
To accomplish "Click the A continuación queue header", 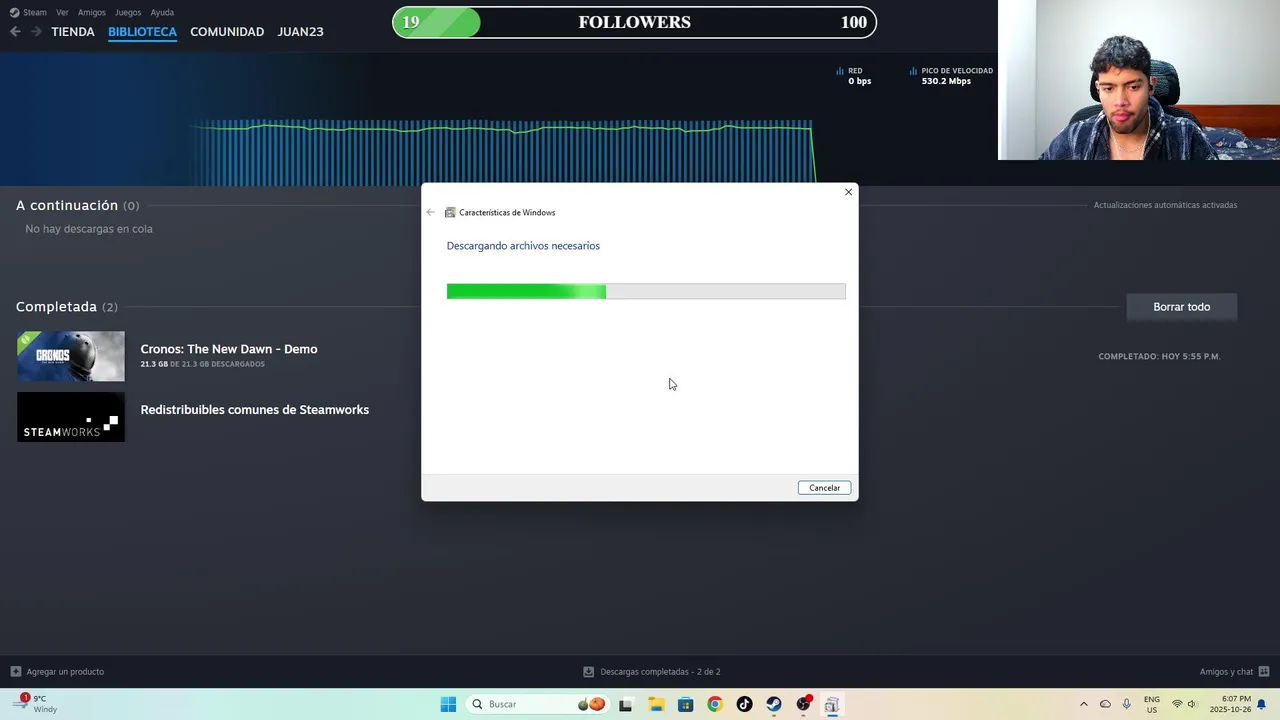I will tap(77, 205).
